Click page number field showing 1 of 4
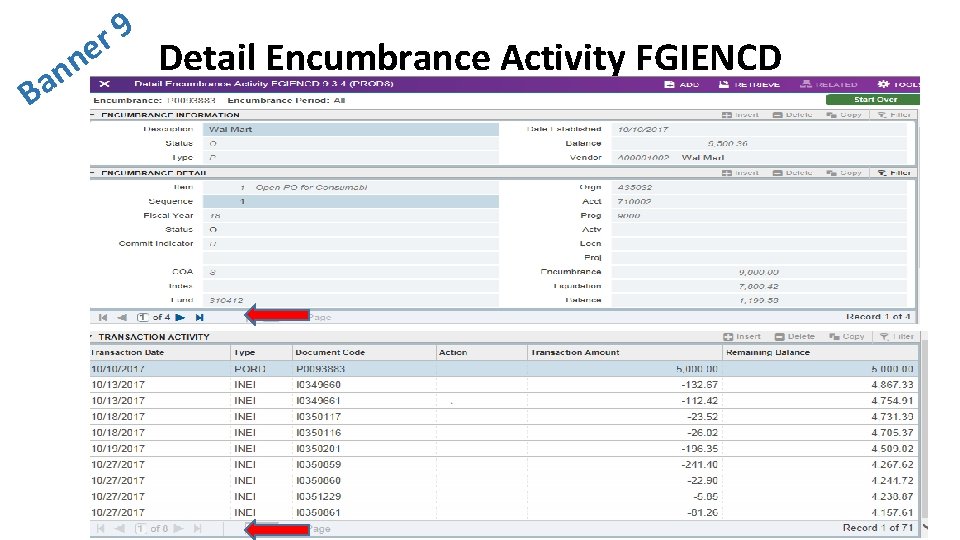 [x=143, y=317]
